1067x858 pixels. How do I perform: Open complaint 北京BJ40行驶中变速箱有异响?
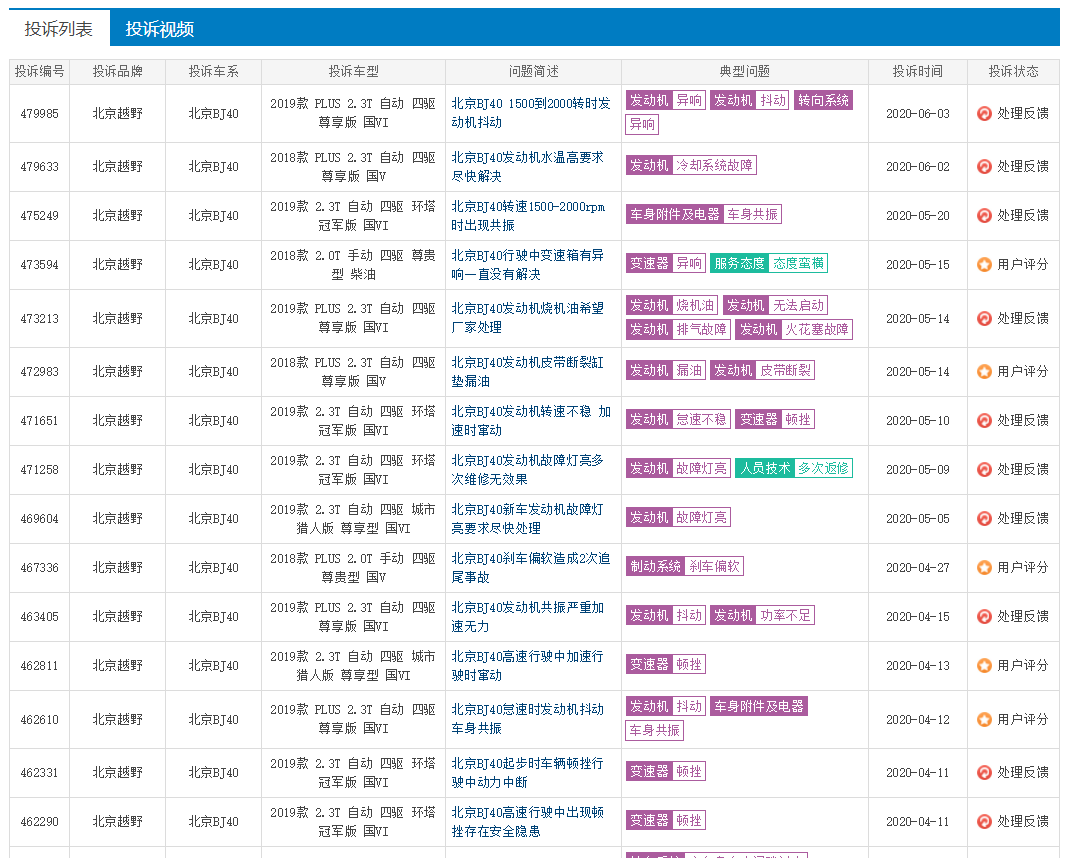pyautogui.click(x=527, y=265)
